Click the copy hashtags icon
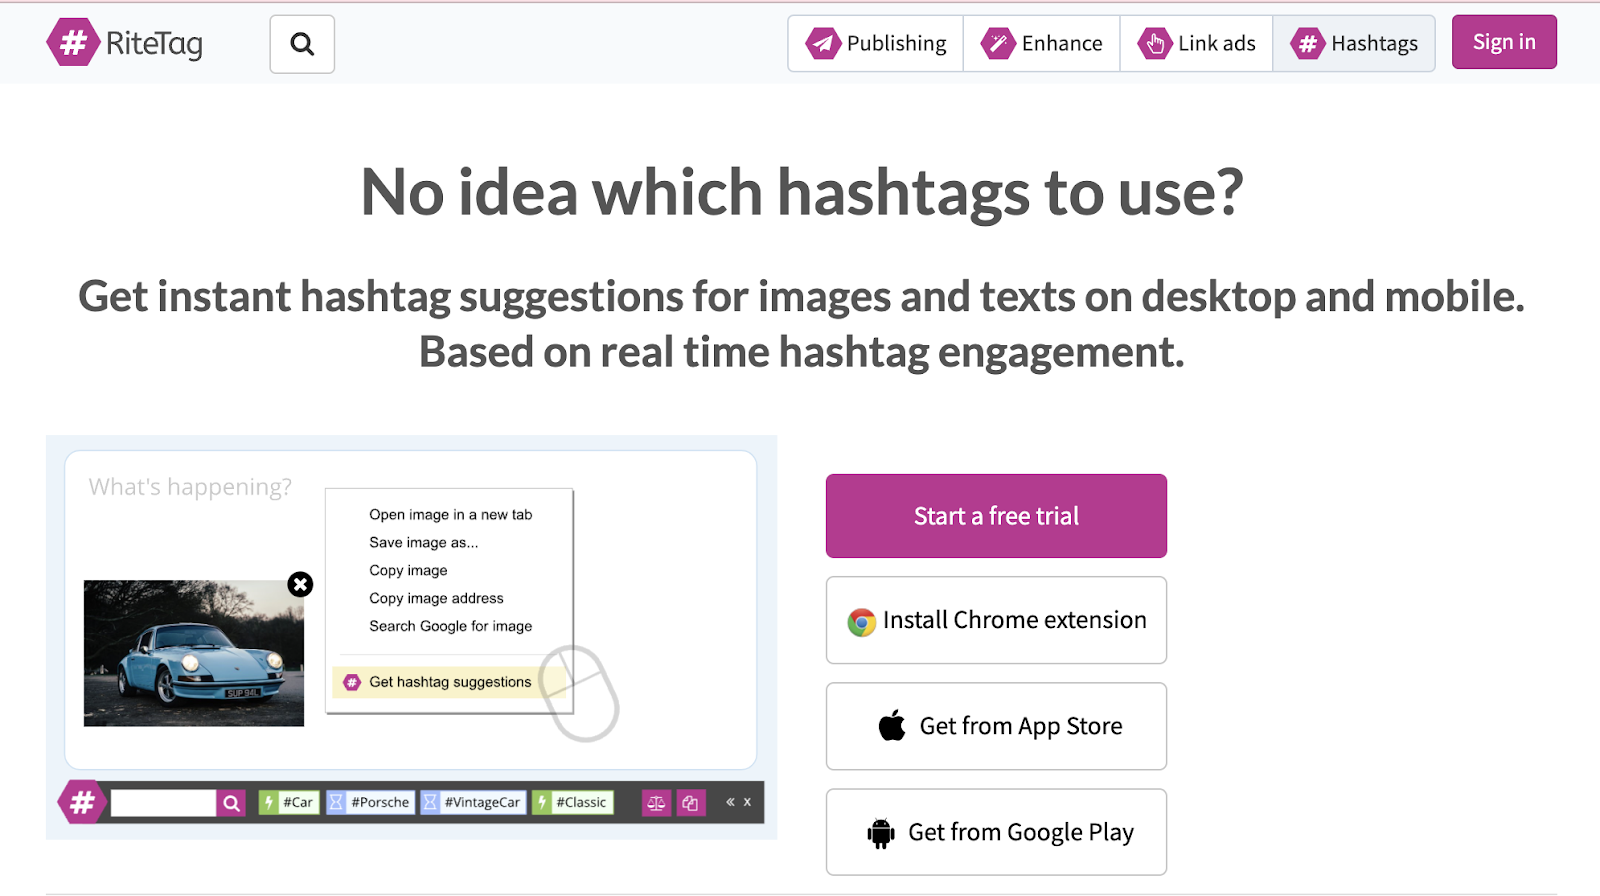The image size is (1600, 896). click(x=690, y=802)
